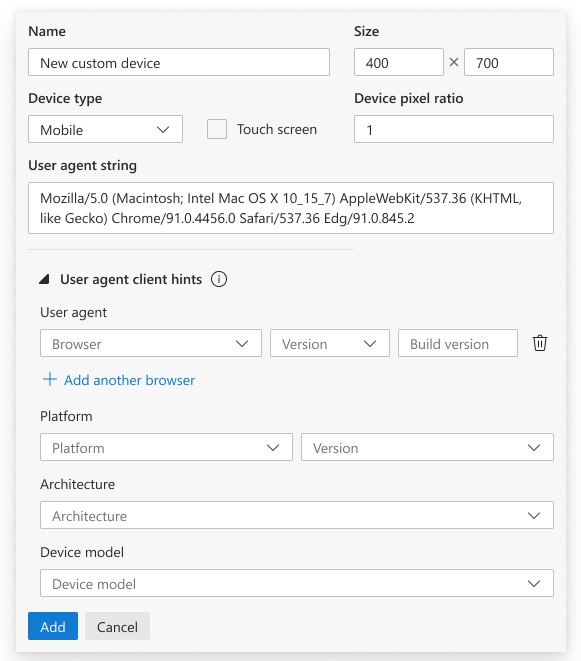The width and height of the screenshot is (581, 661).
Task: Enable the Touch screen checkbox
Action: click(x=217, y=129)
